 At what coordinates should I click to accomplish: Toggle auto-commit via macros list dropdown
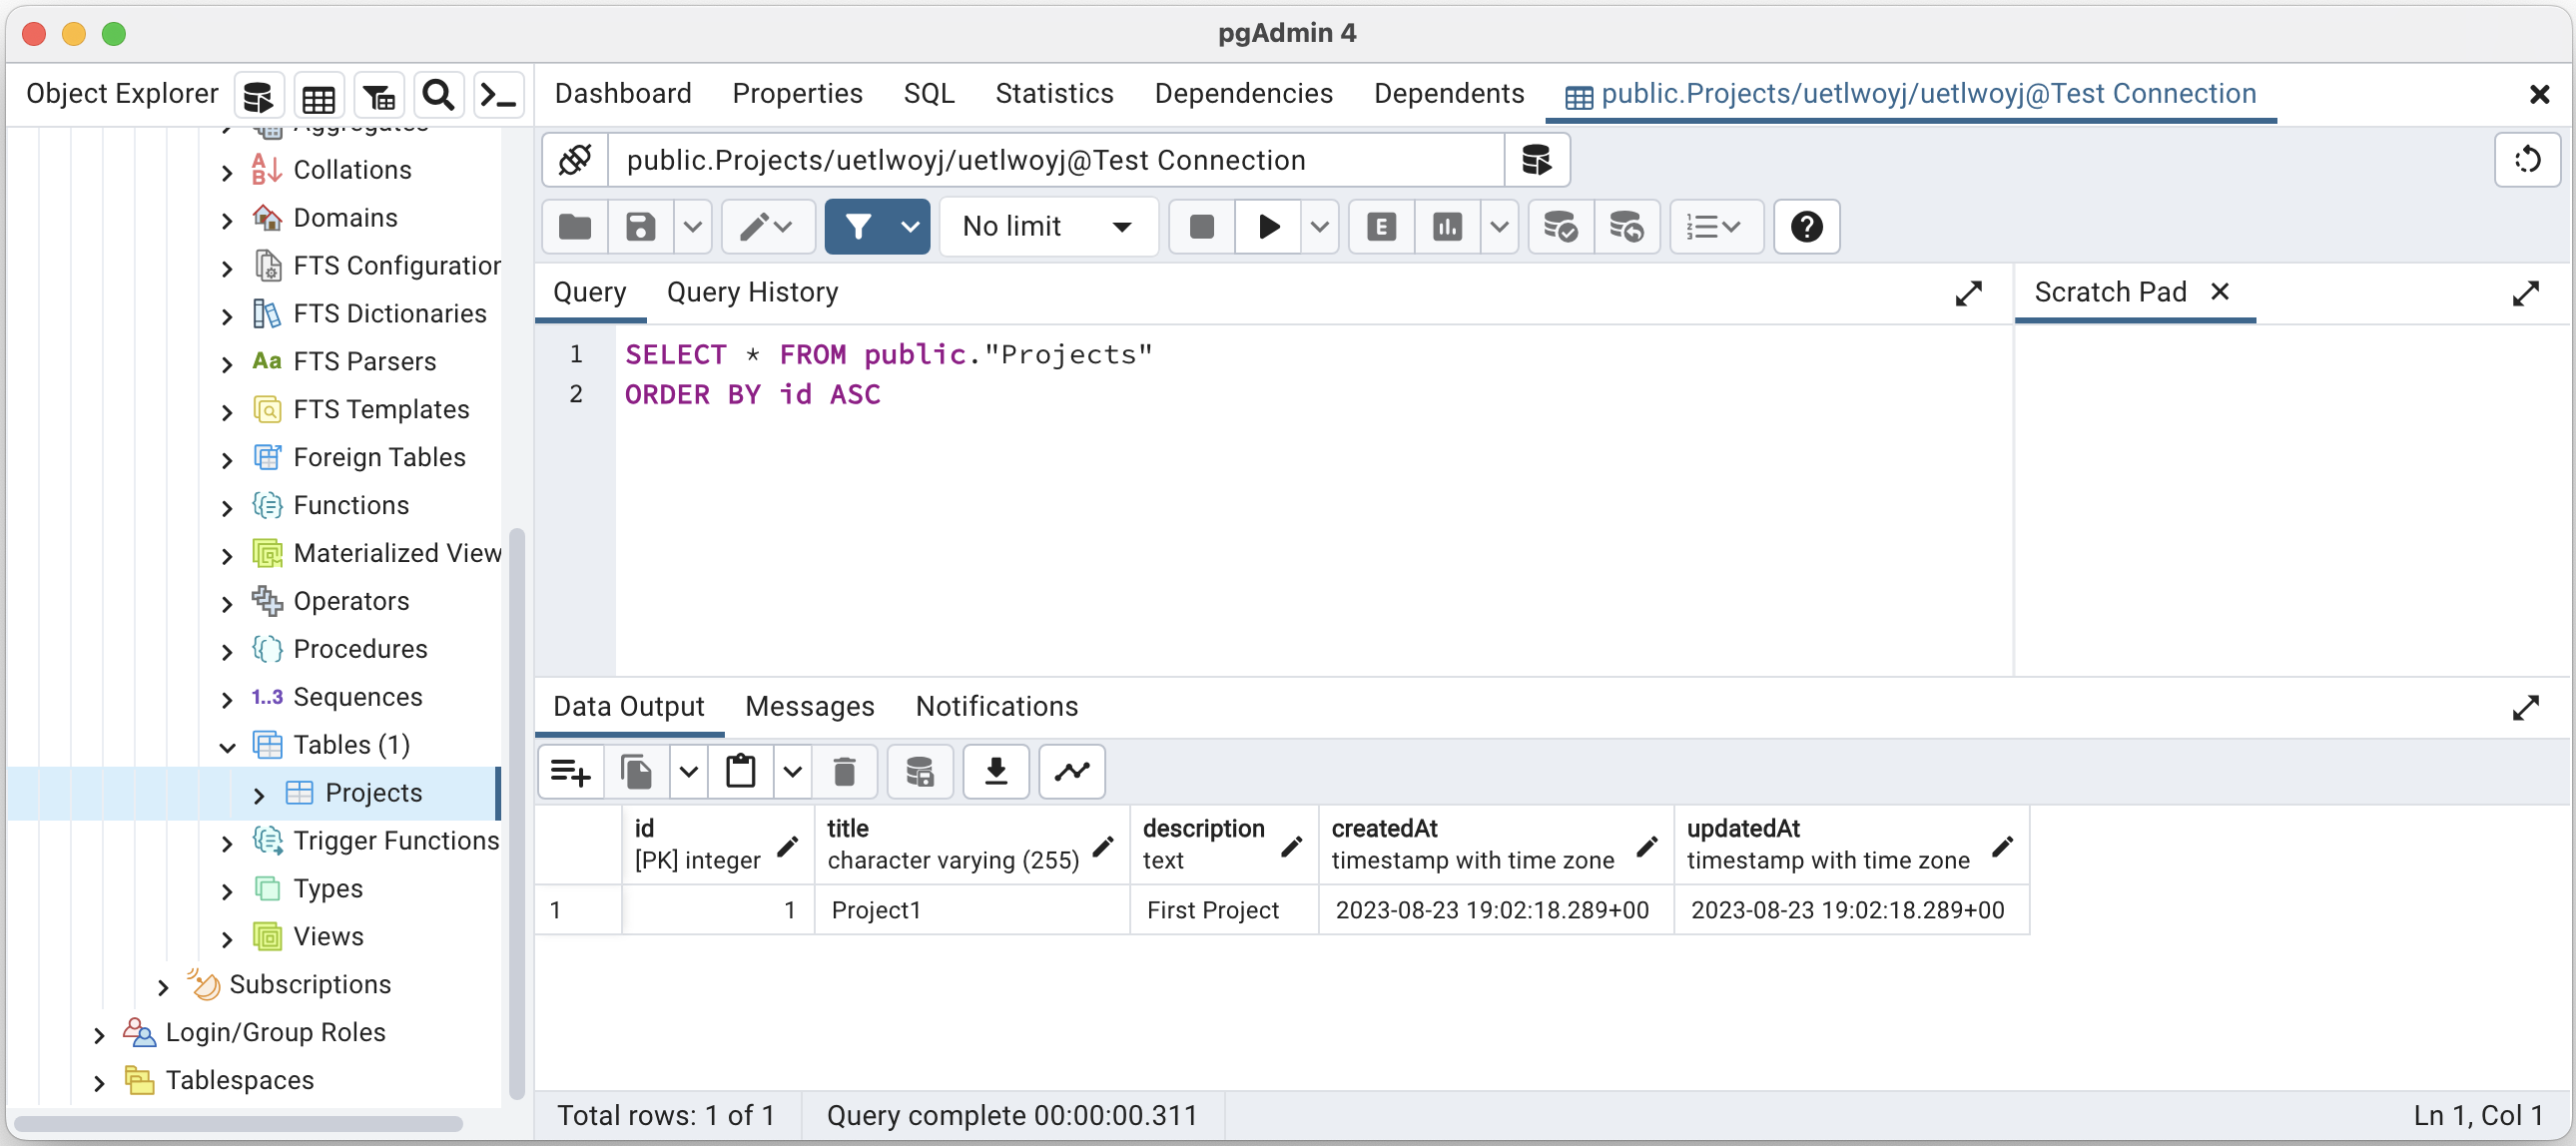tap(1714, 227)
